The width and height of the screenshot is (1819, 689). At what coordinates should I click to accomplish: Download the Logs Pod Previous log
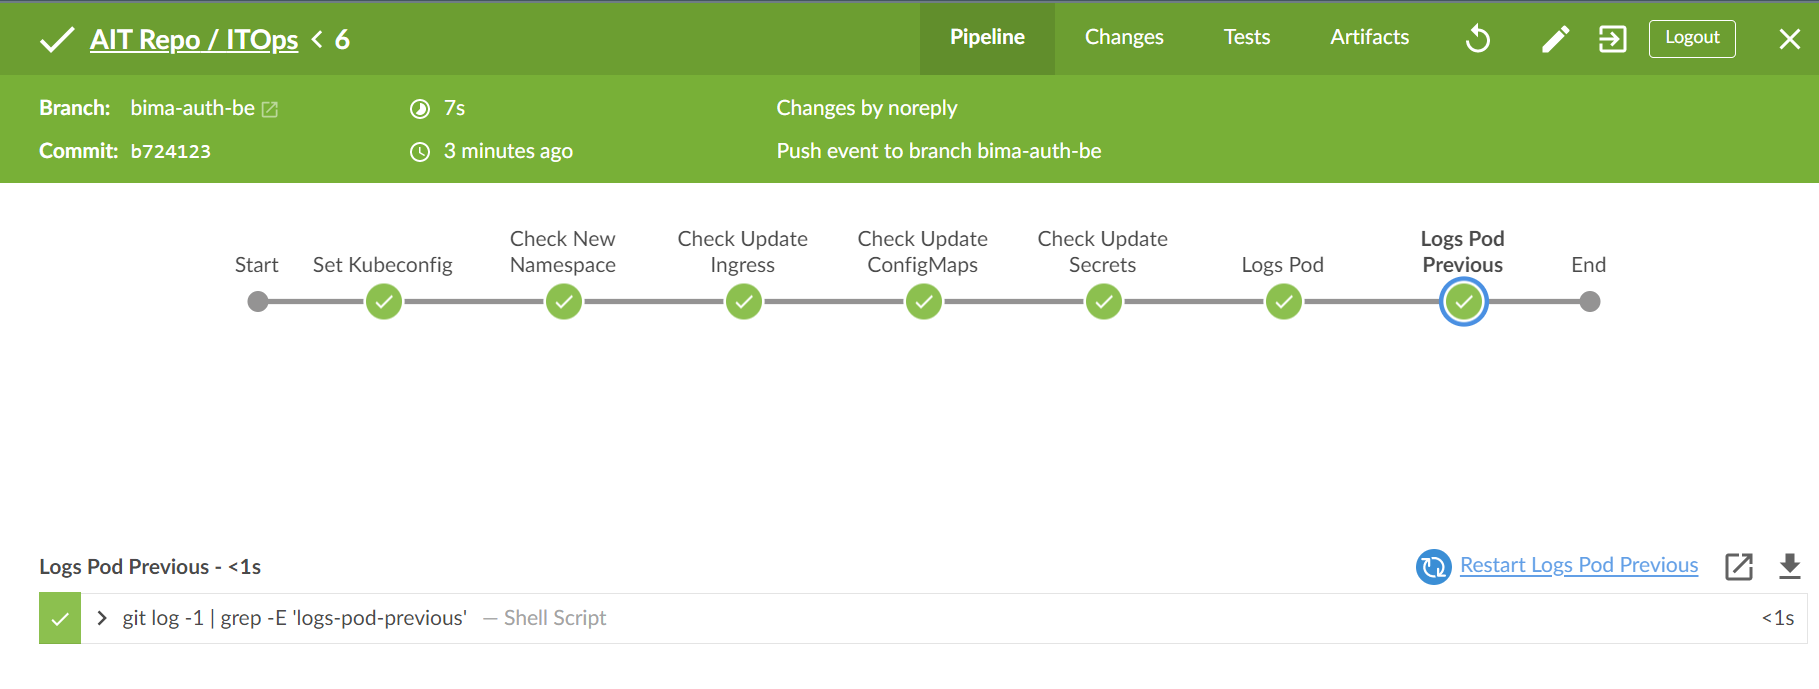coord(1789,566)
